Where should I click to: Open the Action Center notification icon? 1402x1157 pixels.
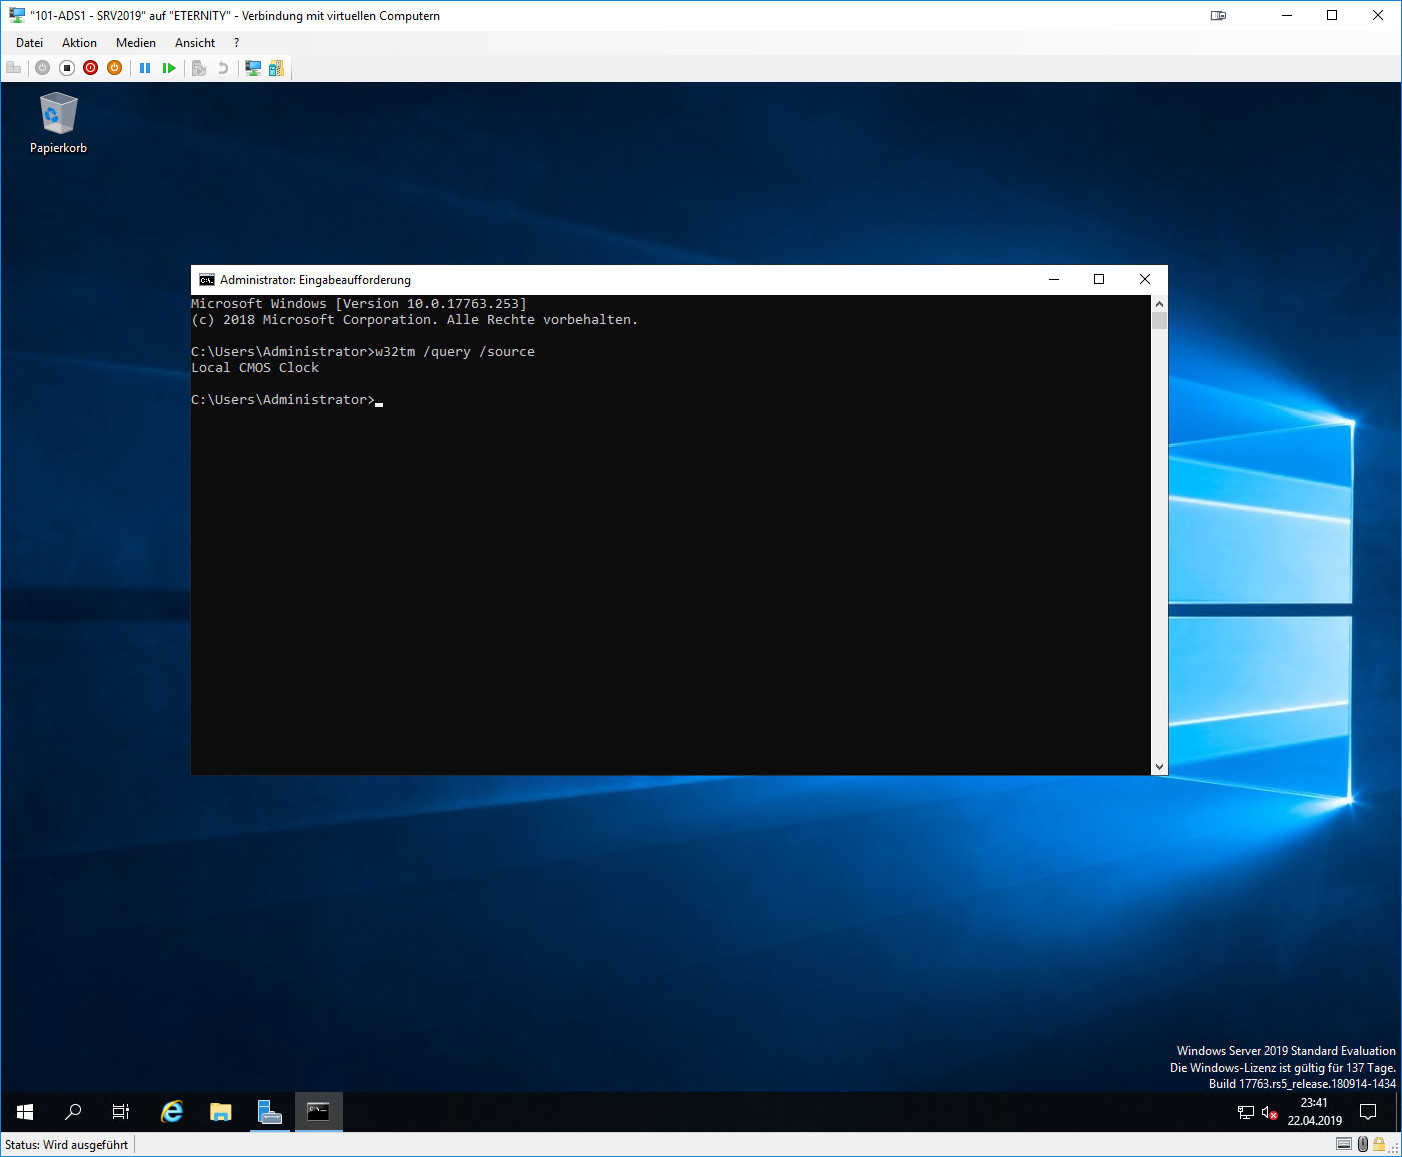coord(1368,1112)
